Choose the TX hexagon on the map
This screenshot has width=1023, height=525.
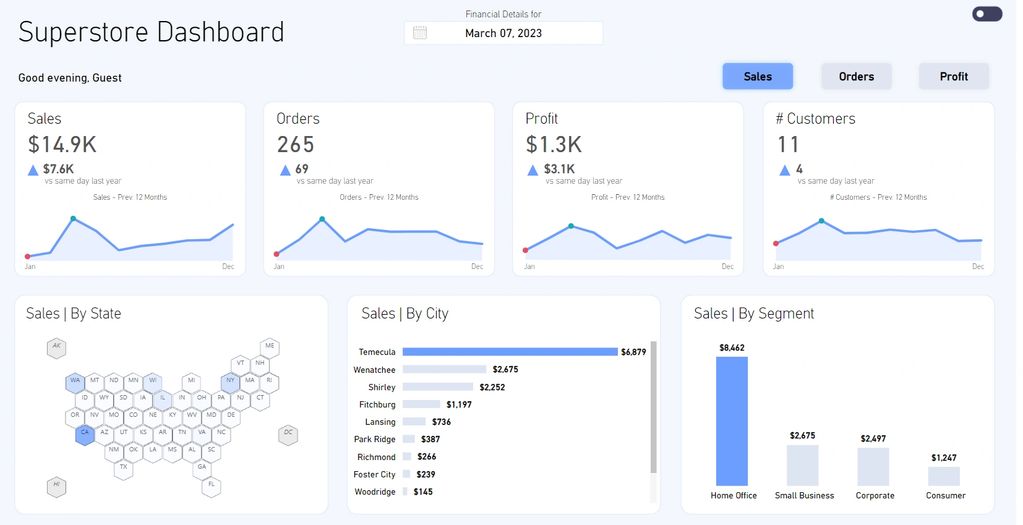click(x=124, y=467)
